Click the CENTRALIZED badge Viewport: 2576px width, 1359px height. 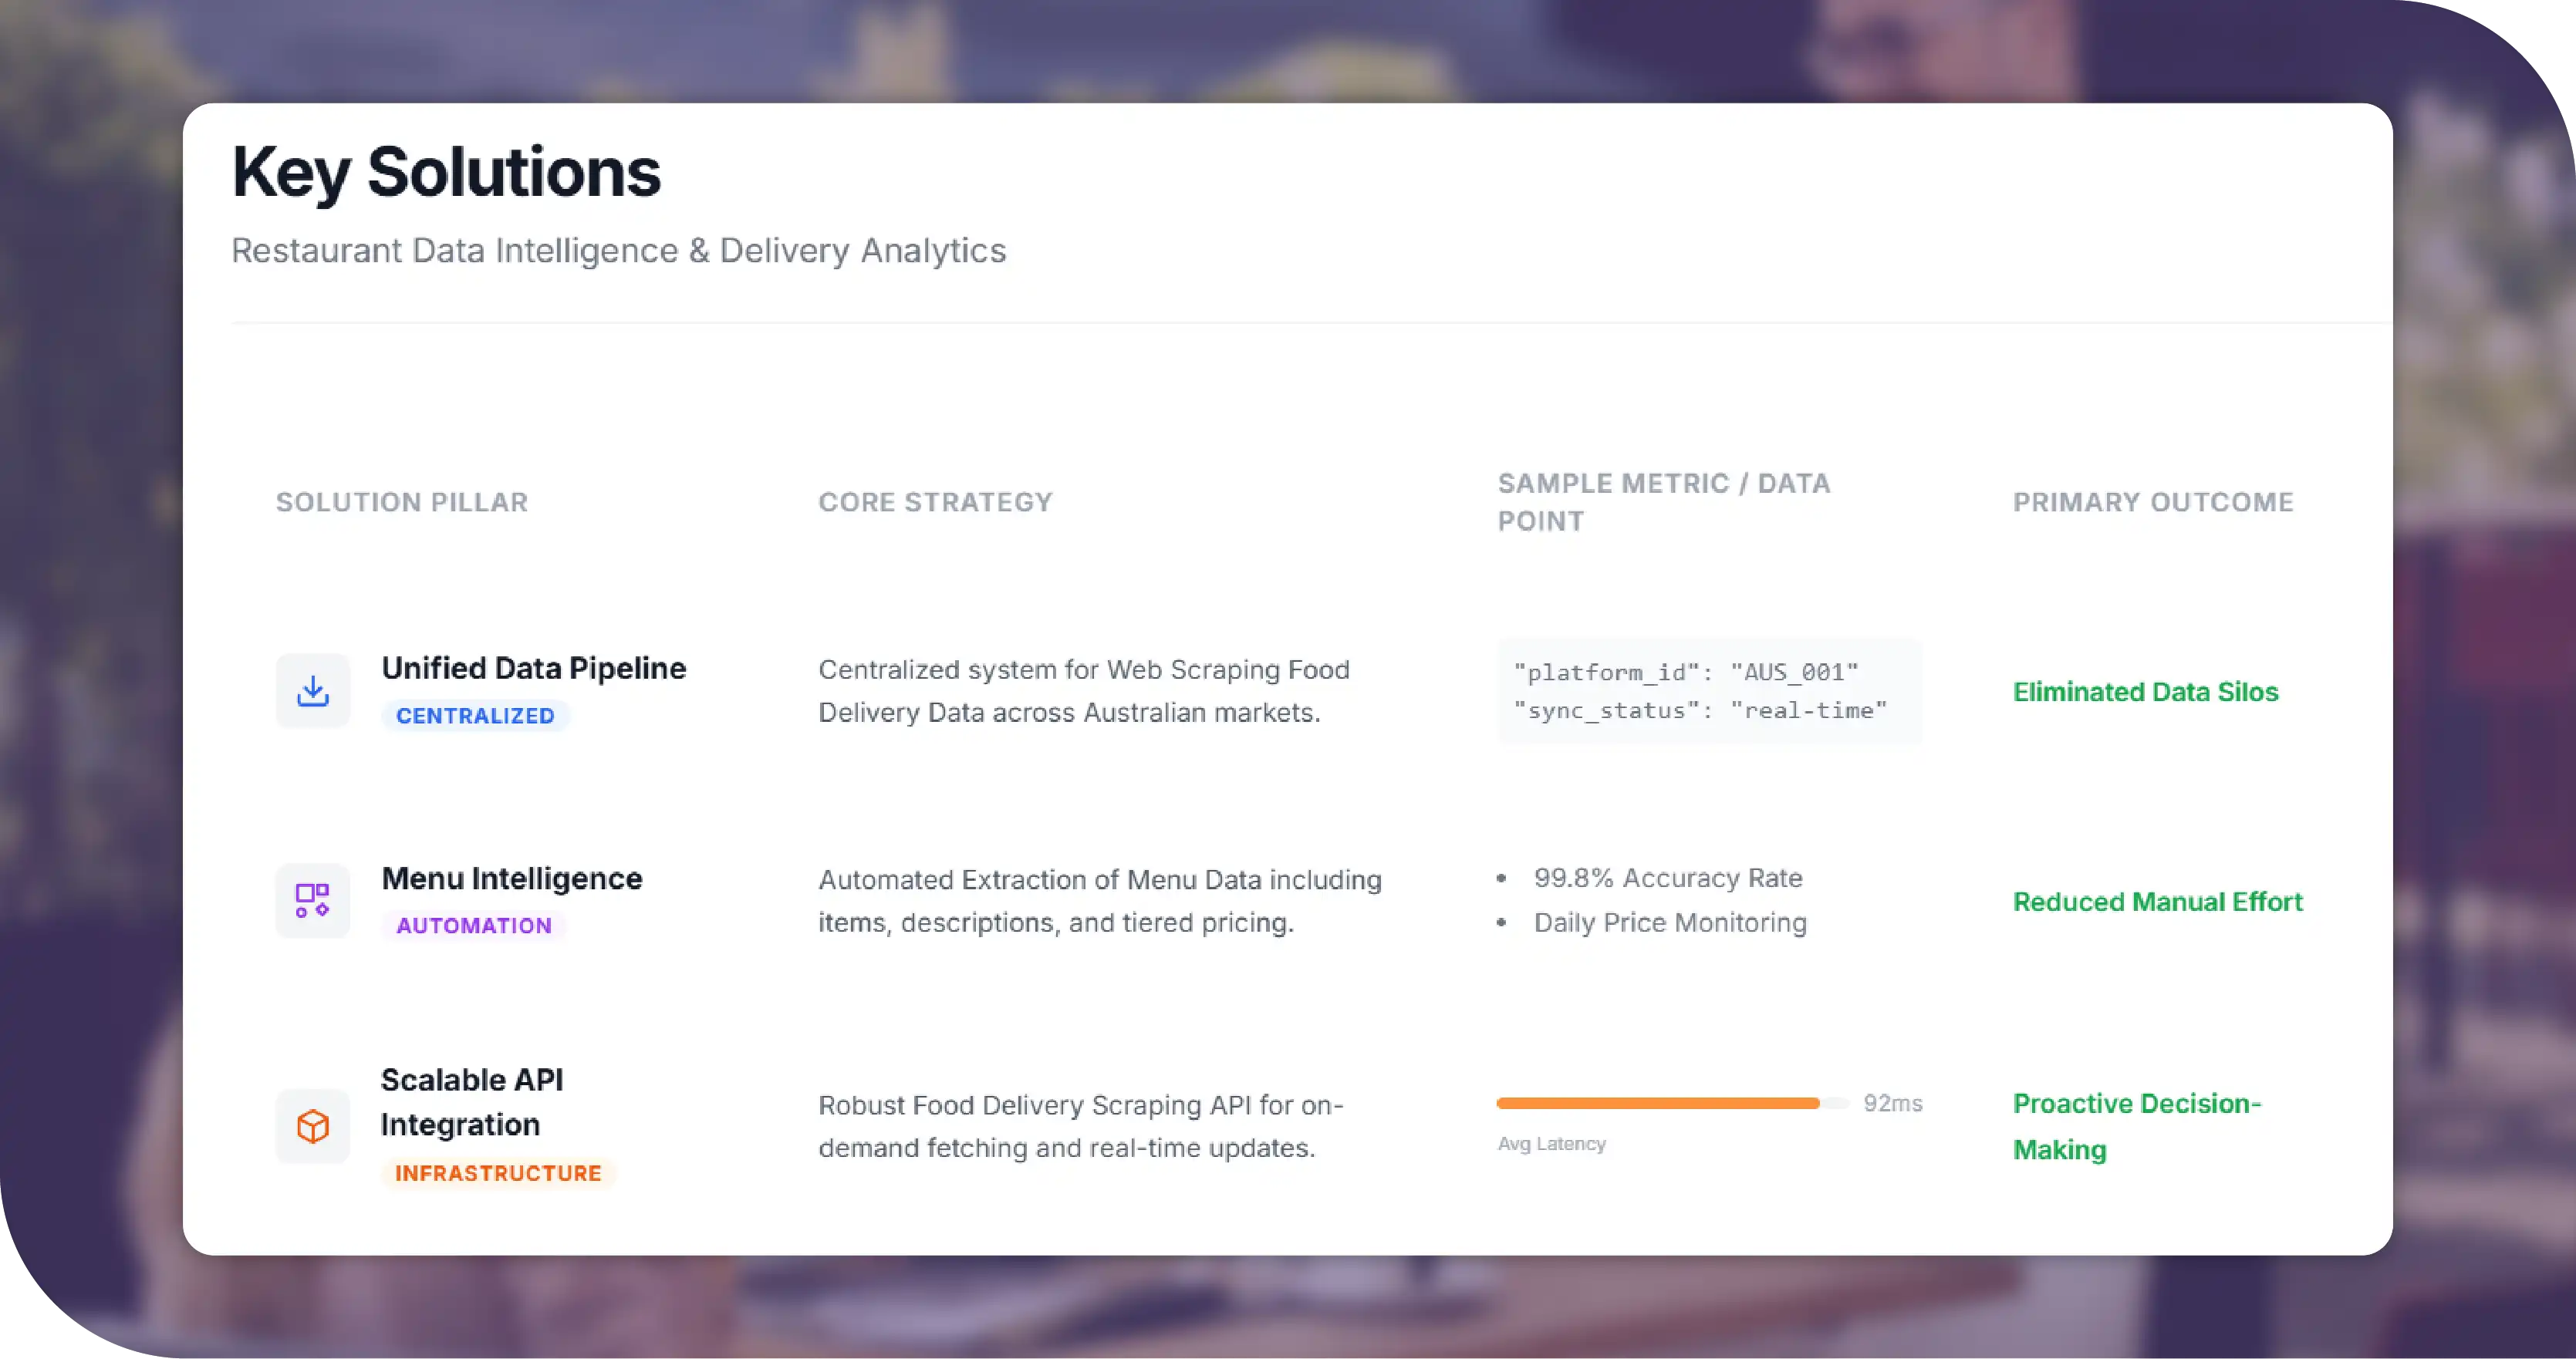click(475, 716)
